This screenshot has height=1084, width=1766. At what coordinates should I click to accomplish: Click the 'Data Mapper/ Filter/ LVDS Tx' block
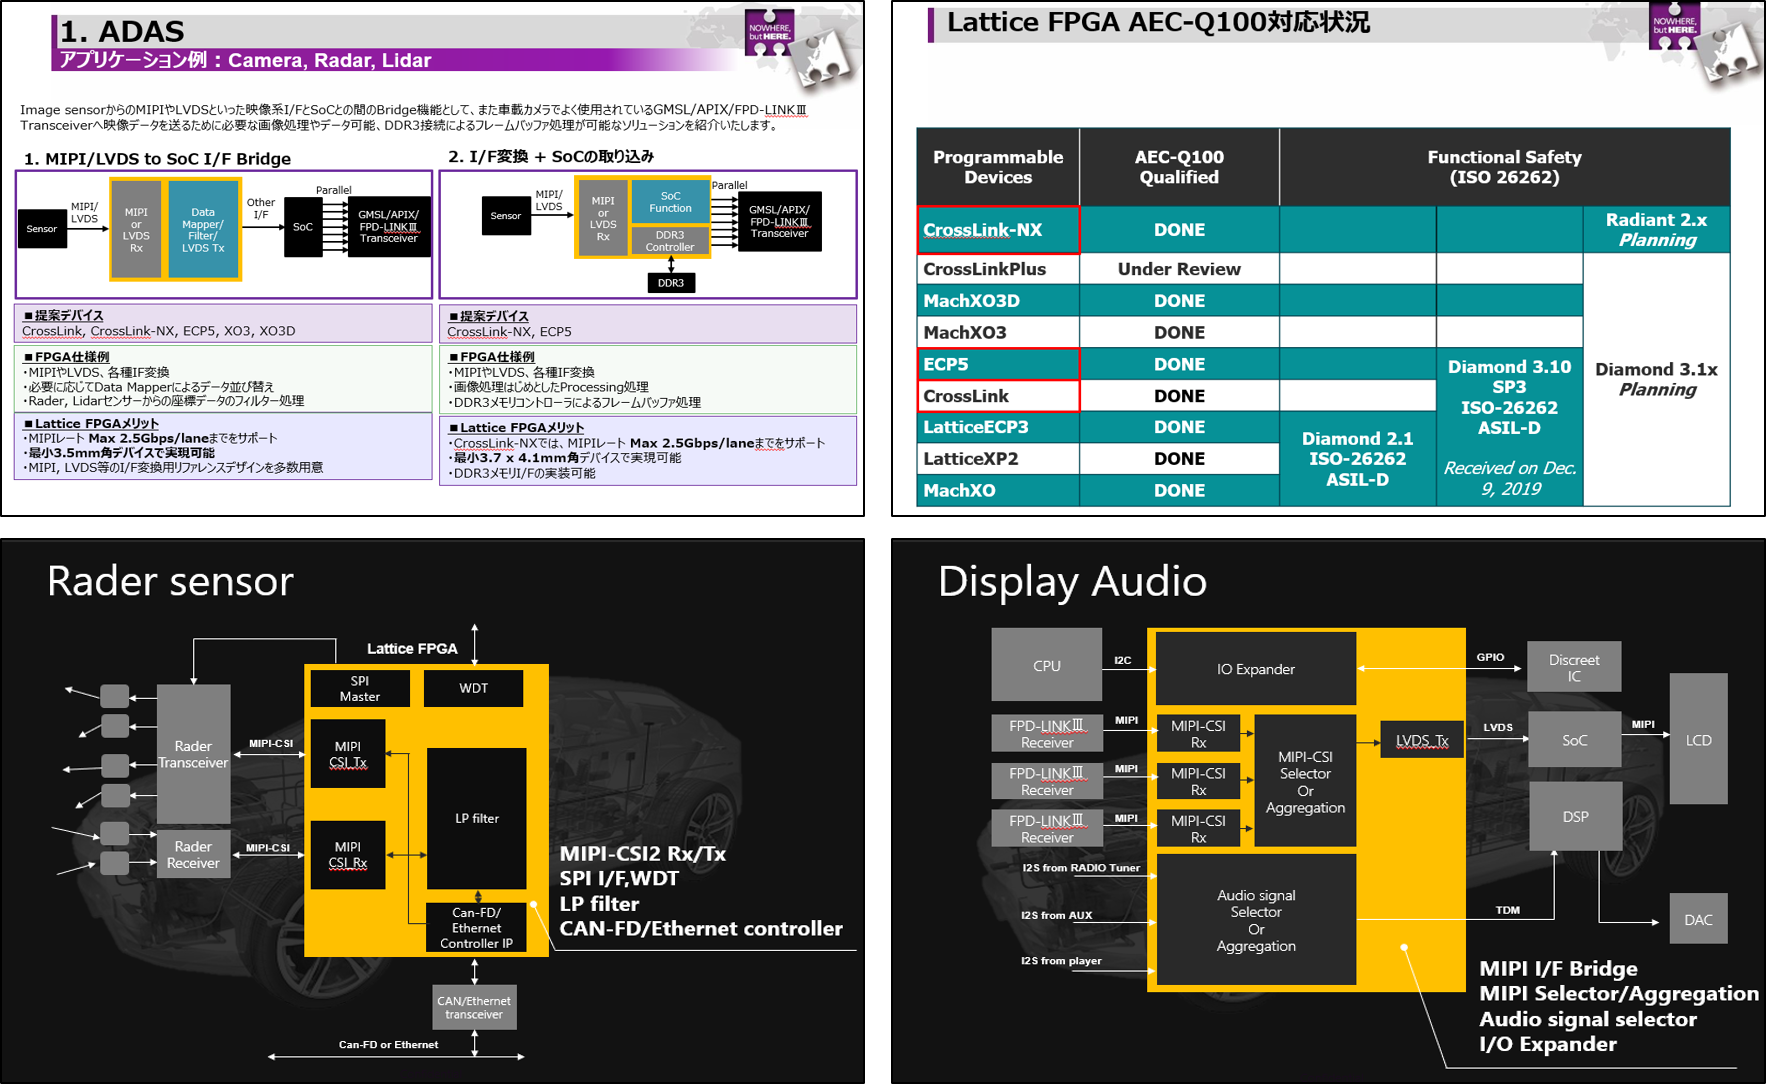pyautogui.click(x=203, y=230)
